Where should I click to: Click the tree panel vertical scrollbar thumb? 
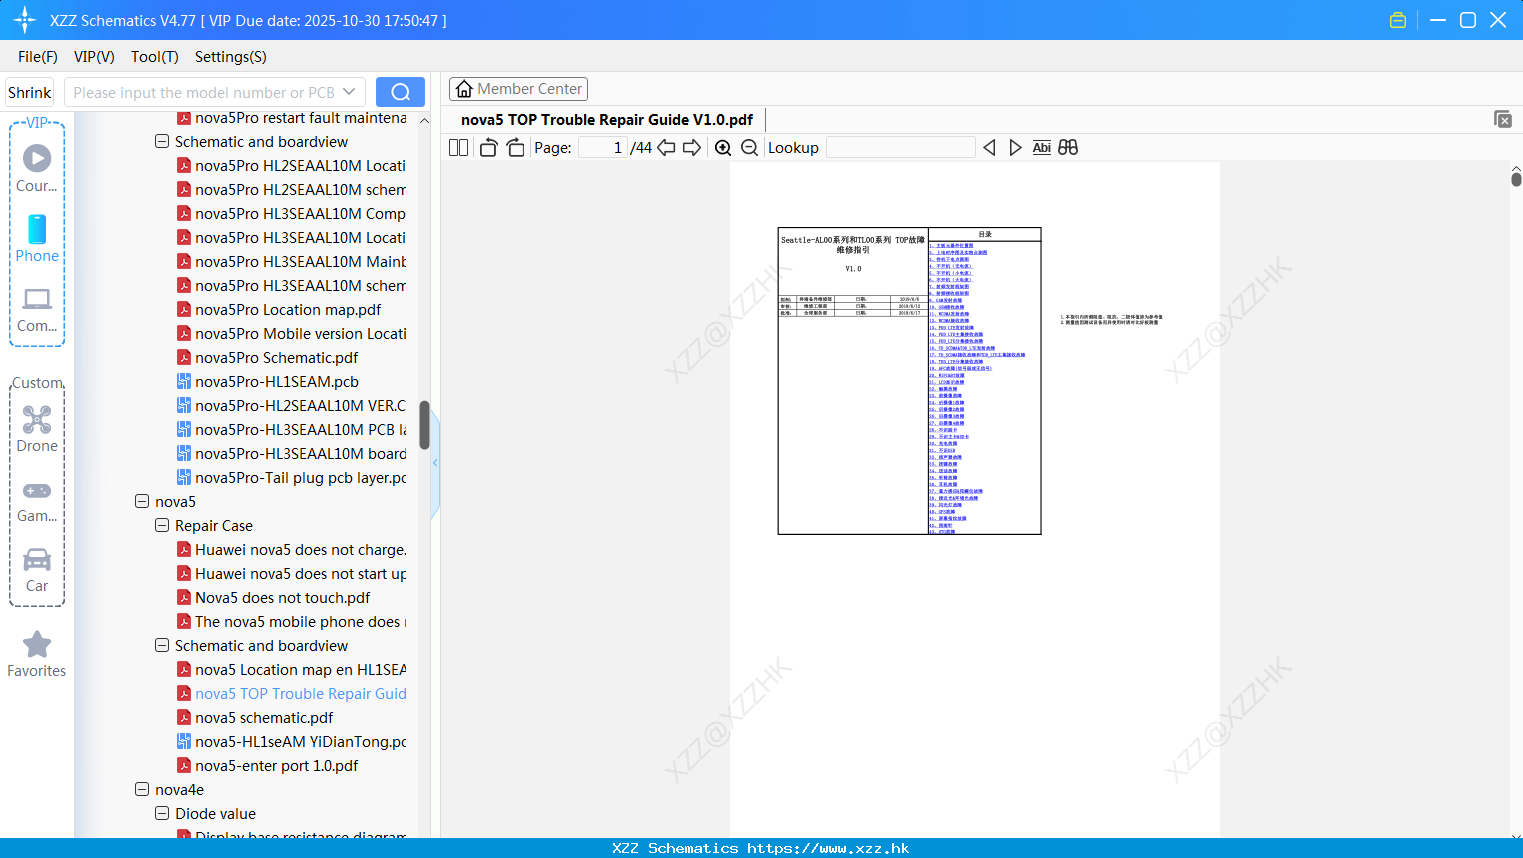pos(424,425)
